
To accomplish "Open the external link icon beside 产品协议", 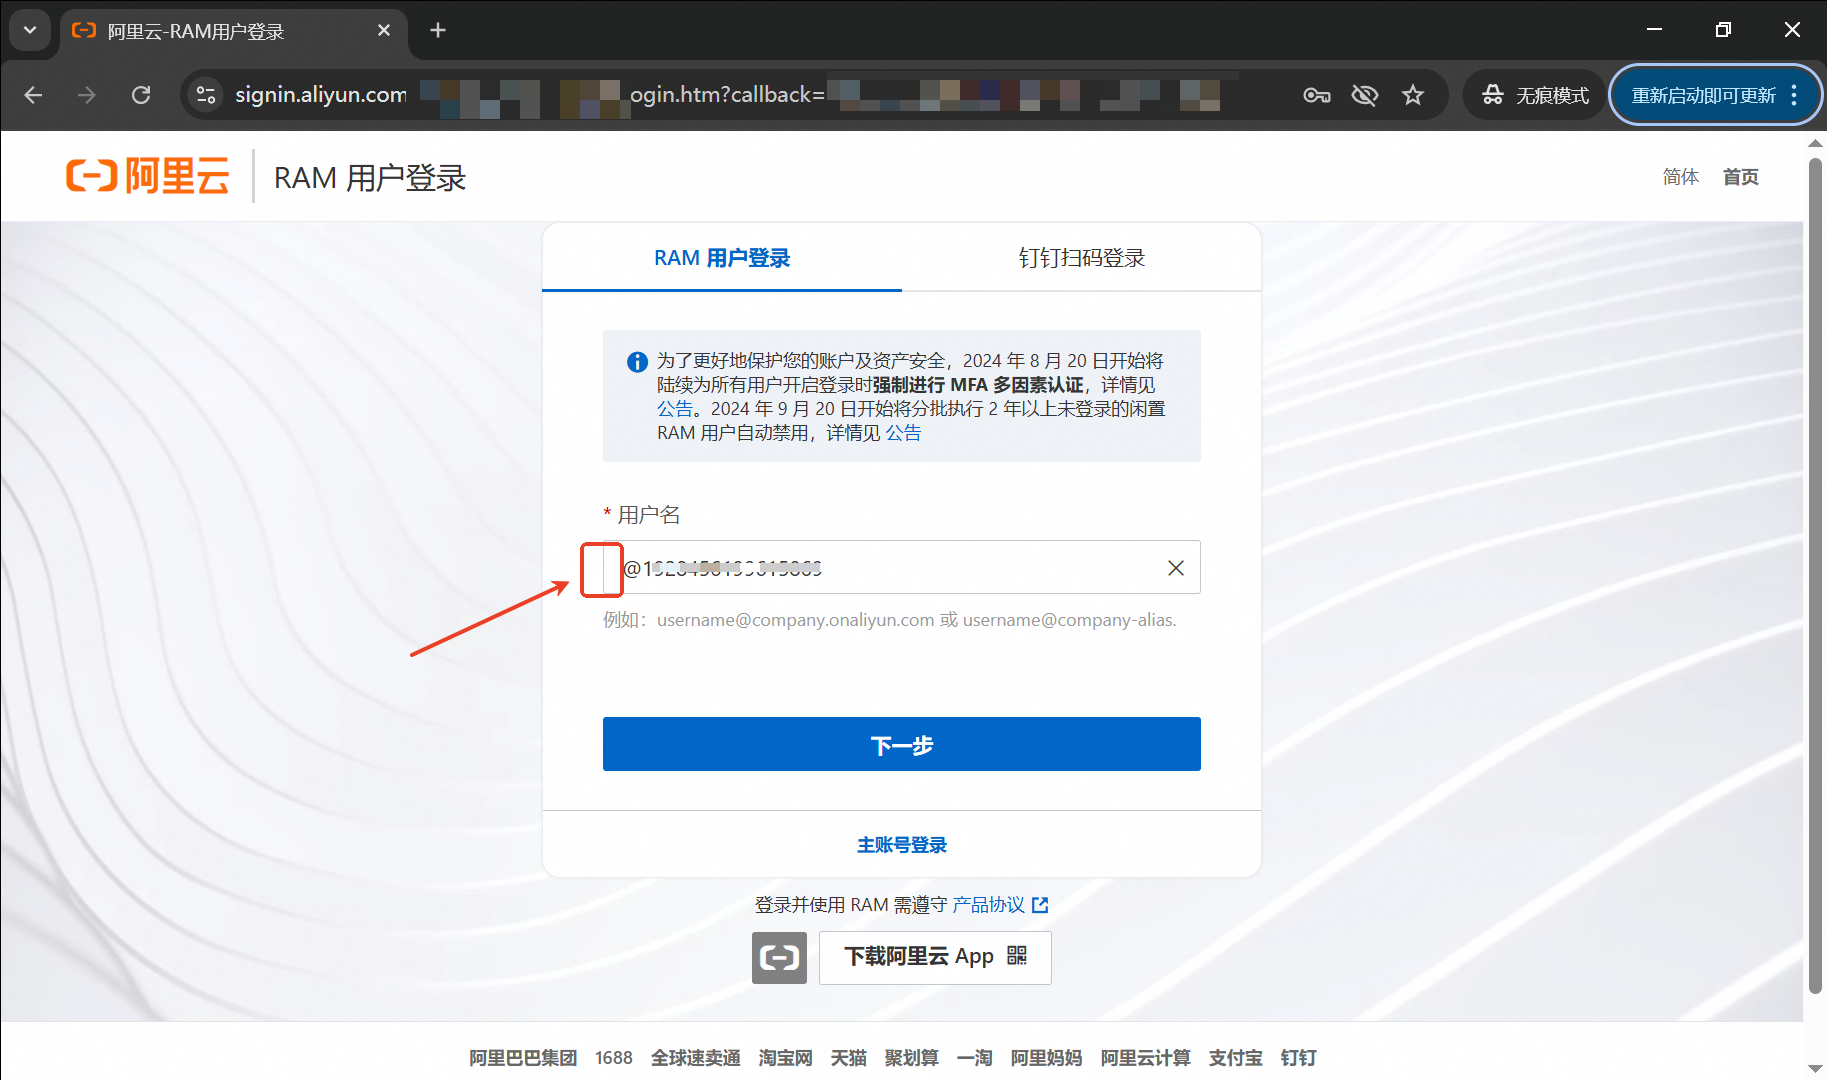I will [1040, 905].
